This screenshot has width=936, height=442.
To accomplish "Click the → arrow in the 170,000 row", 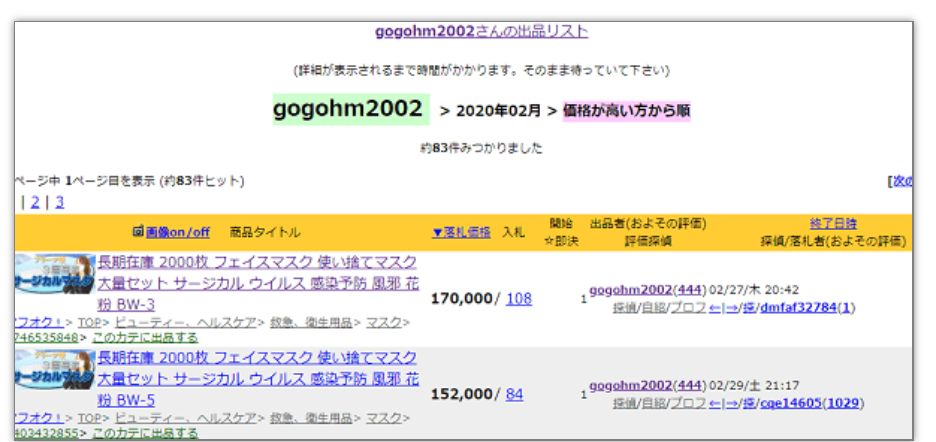I will 731,308.
